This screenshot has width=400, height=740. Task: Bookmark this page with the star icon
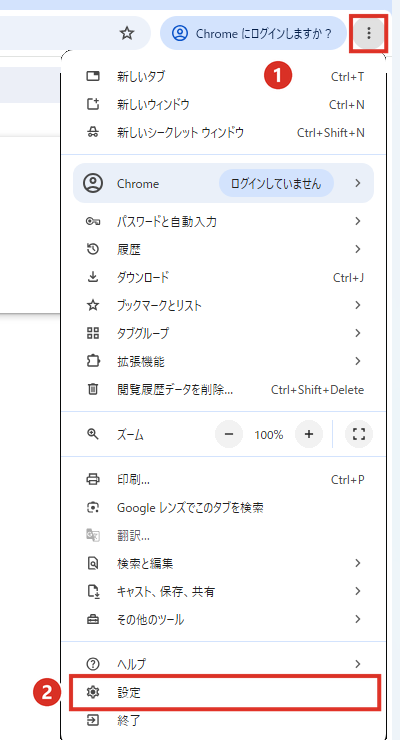(x=126, y=33)
